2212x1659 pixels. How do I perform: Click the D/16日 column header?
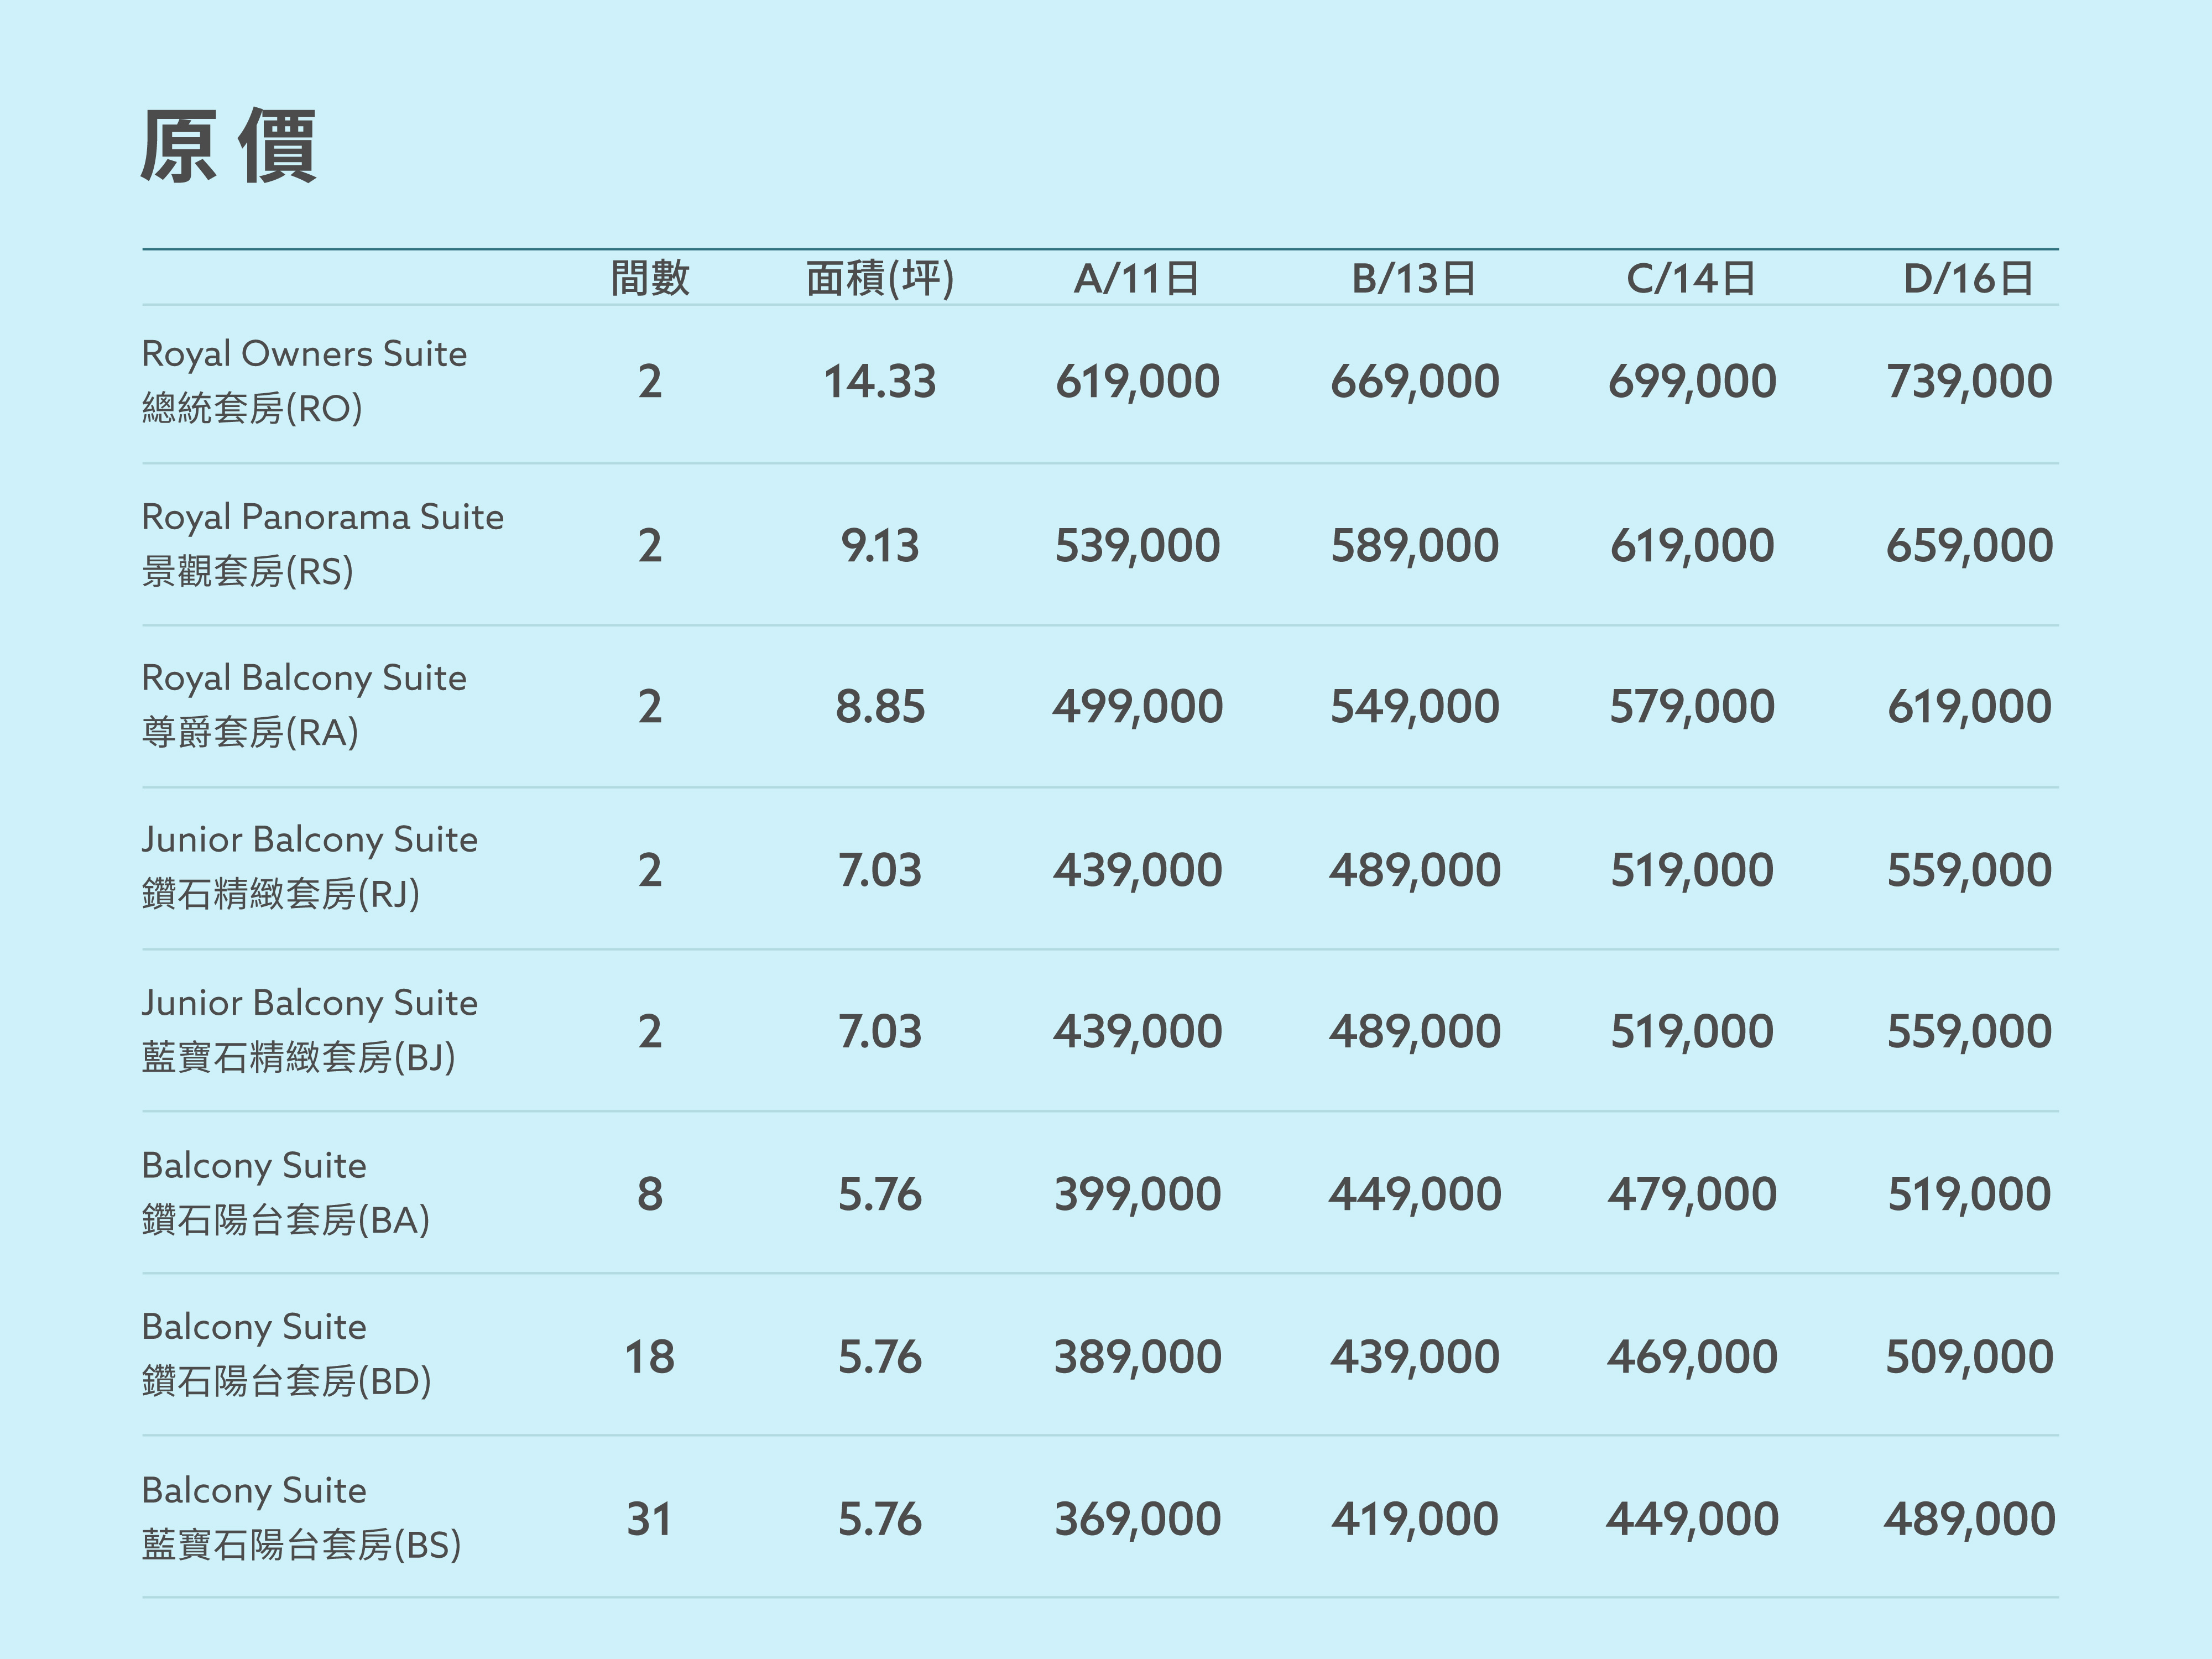click(1968, 278)
